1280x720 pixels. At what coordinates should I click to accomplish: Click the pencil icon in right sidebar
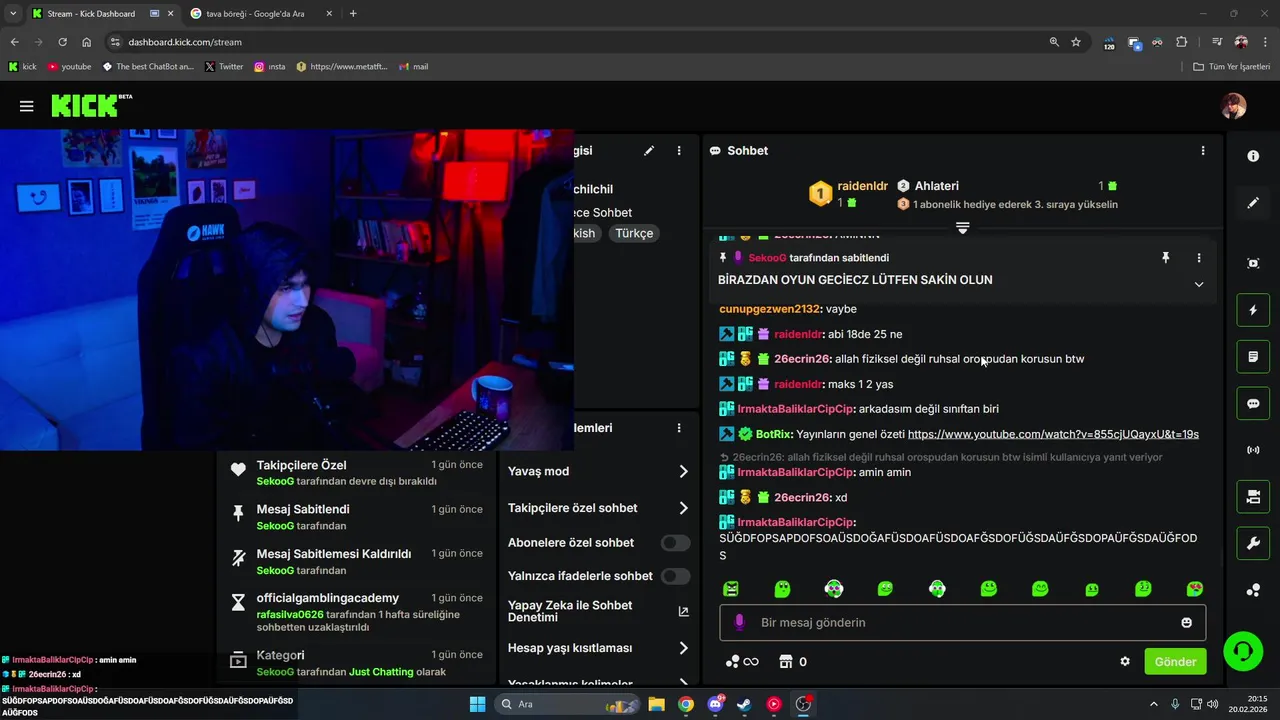tap(1253, 203)
